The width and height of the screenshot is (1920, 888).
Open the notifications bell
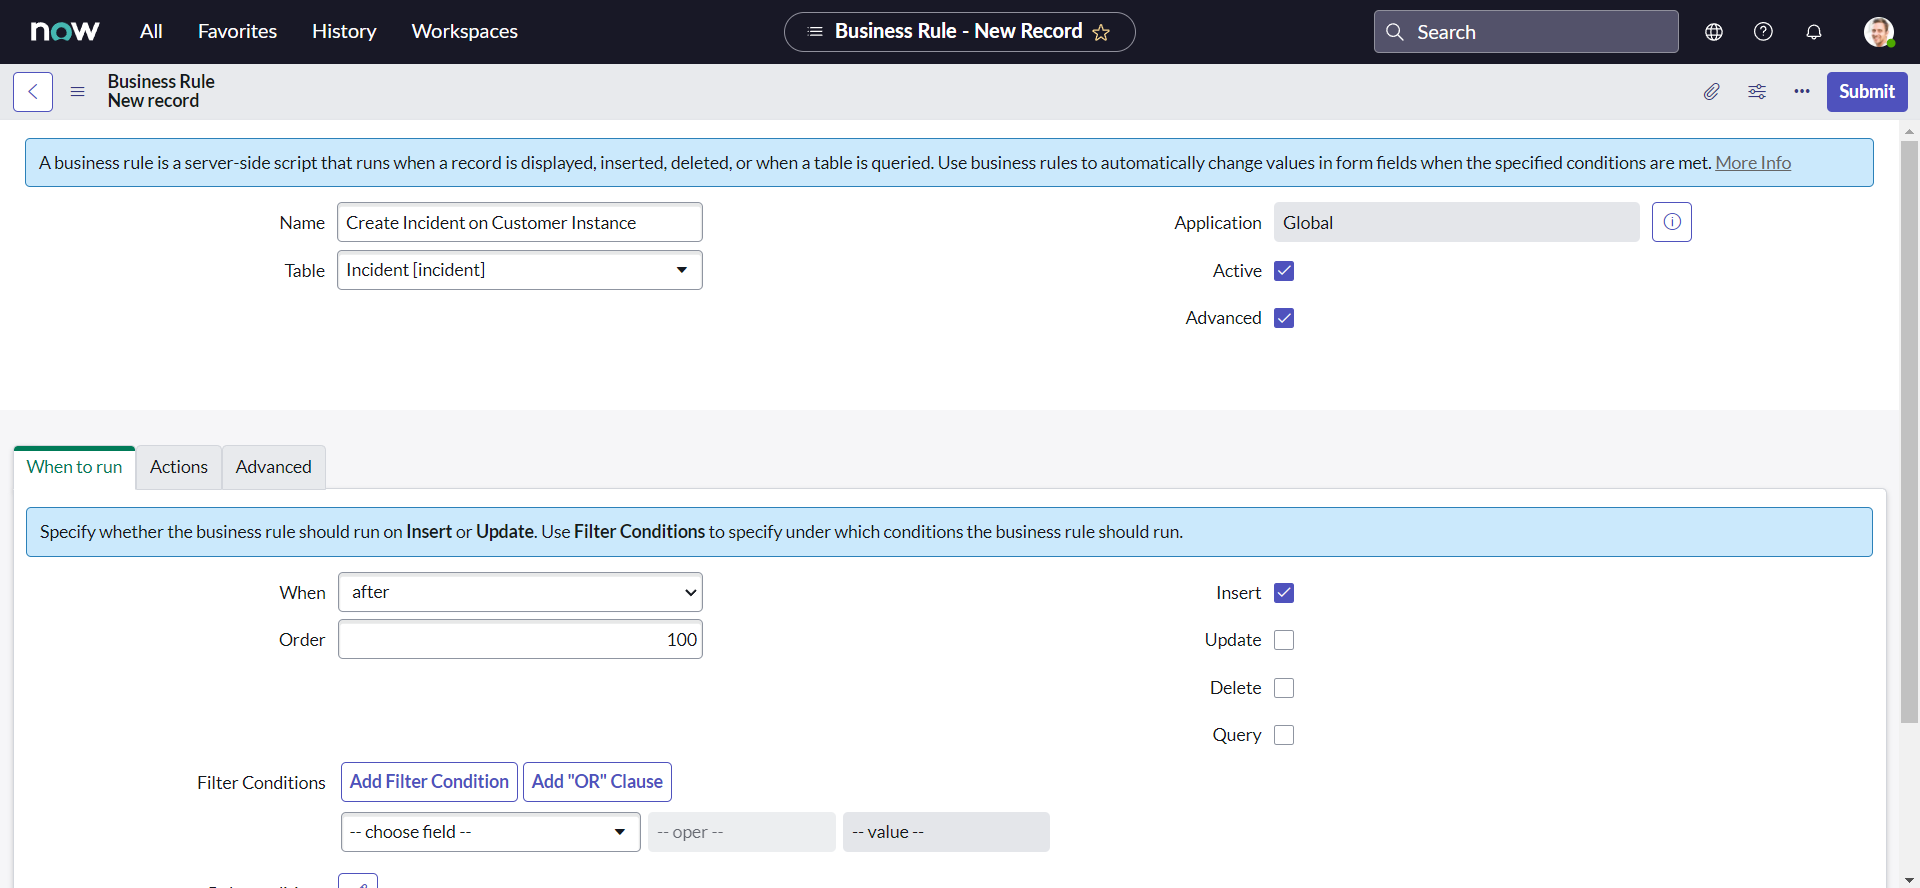[1814, 32]
